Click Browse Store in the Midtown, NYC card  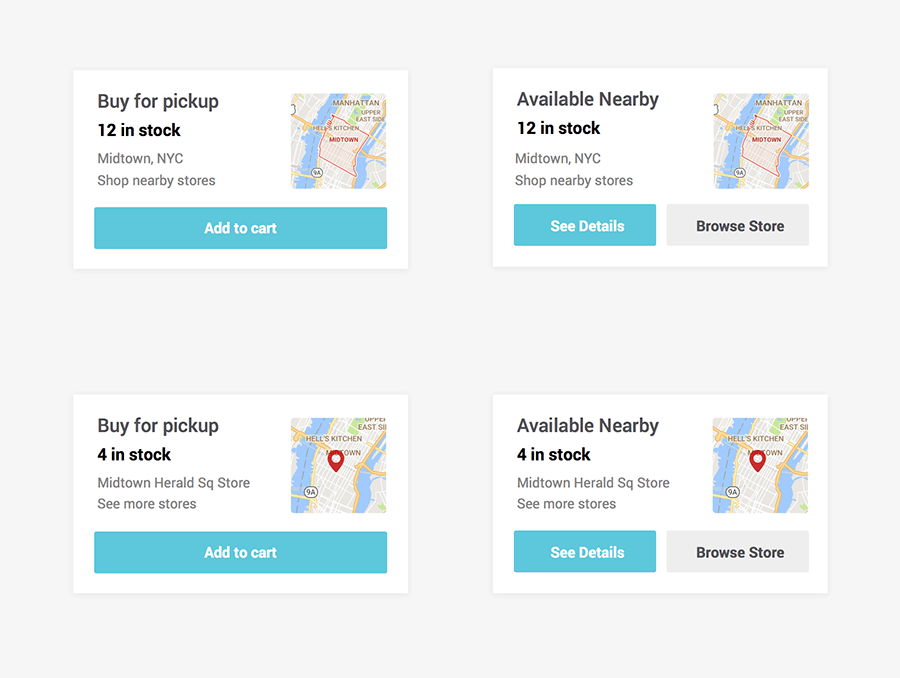(738, 225)
